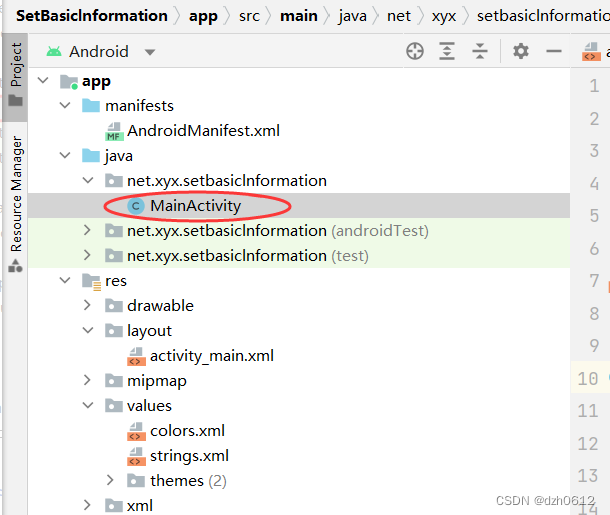
Task: Select the app module folder icon
Action: [x=69, y=82]
